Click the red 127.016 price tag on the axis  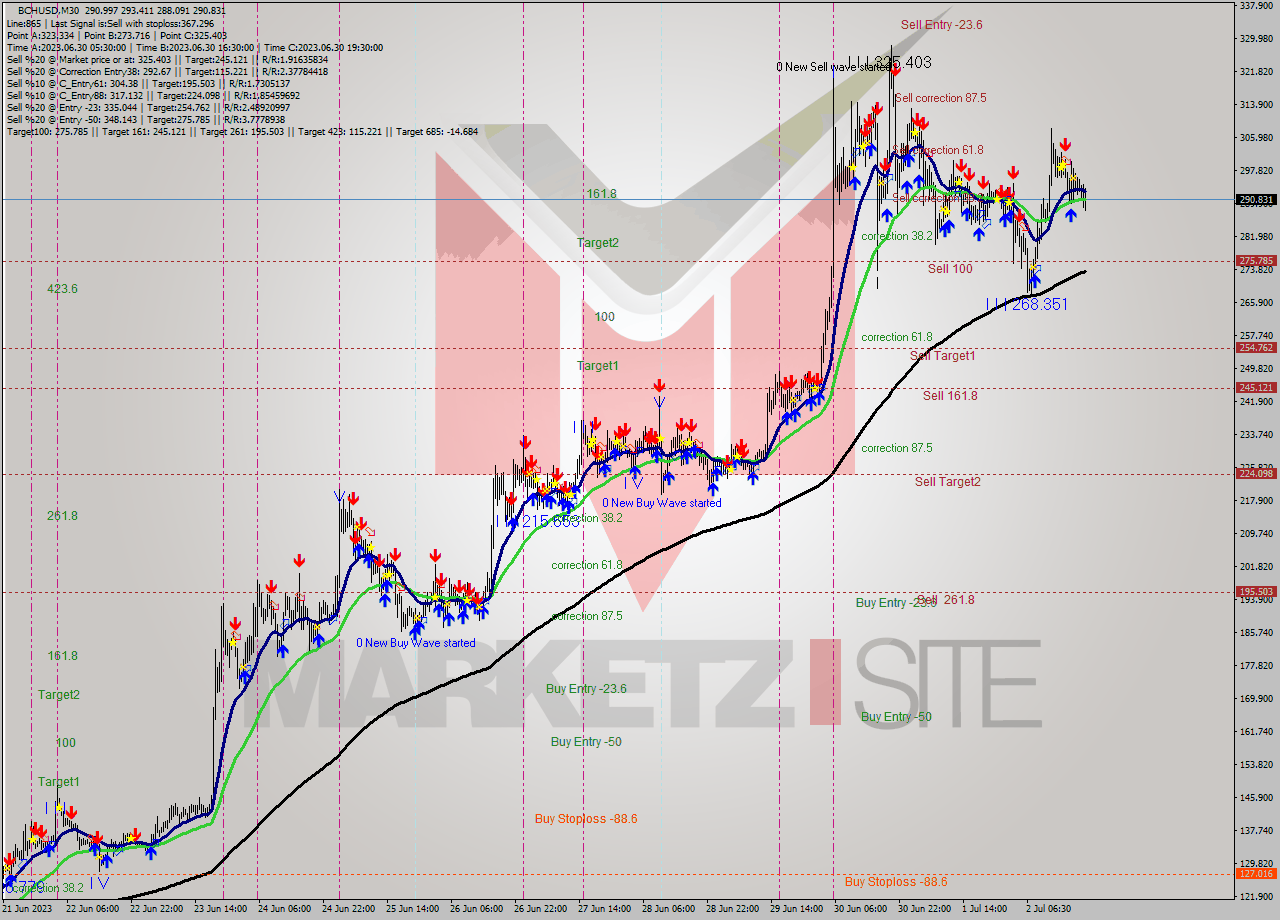point(1257,874)
